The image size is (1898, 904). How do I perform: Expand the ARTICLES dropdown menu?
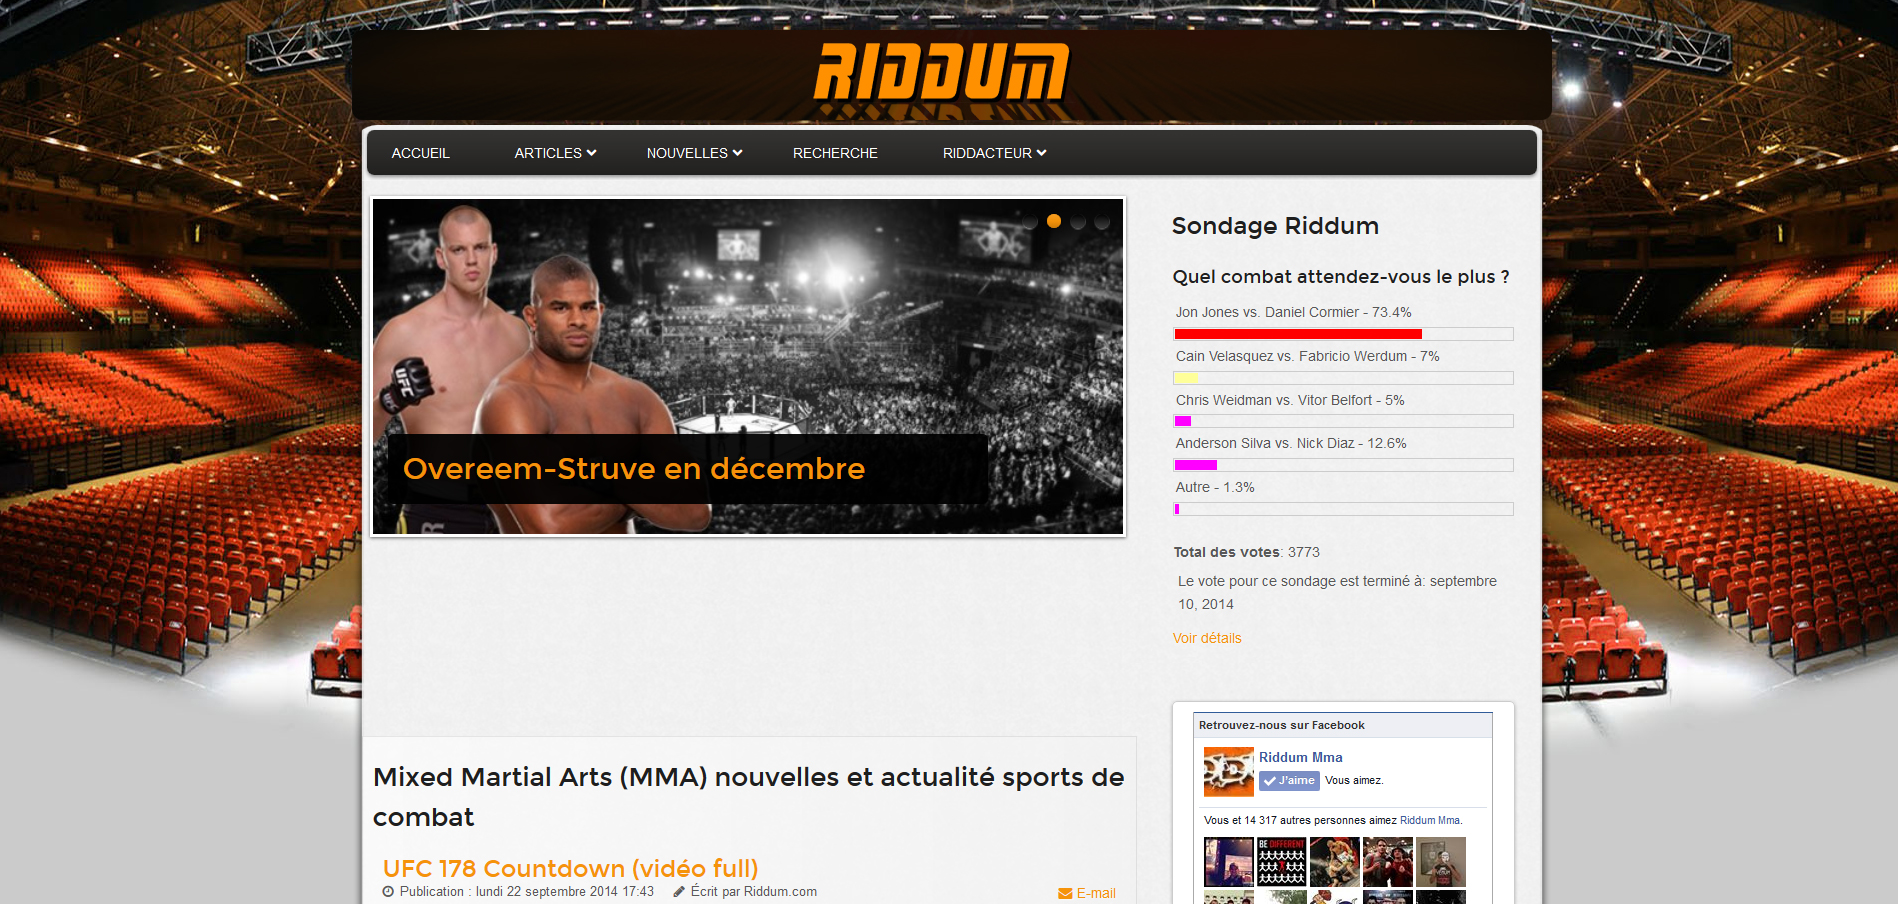click(x=555, y=153)
